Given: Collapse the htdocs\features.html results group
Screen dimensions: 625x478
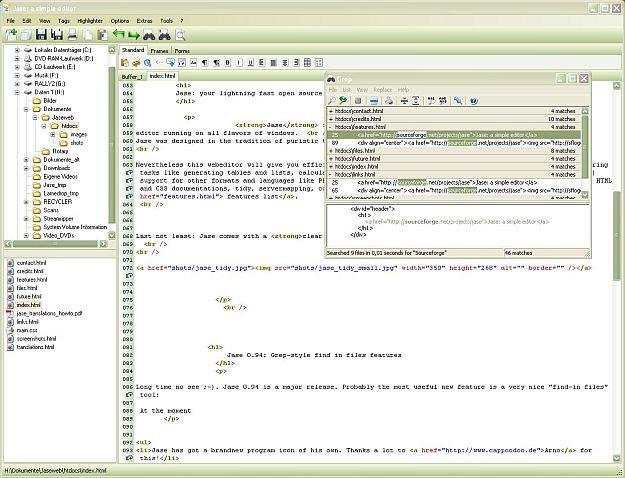Looking at the screenshot, I should (x=331, y=128).
